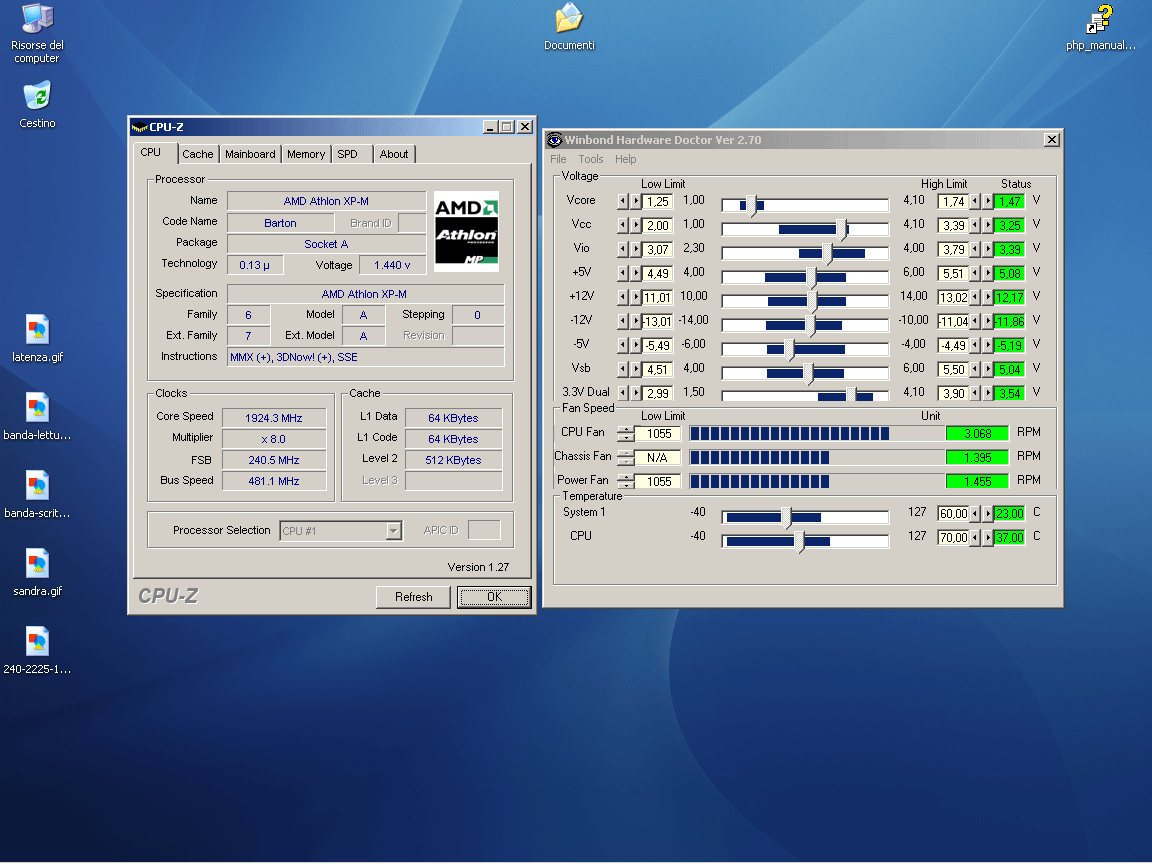This screenshot has height=864, width=1152.
Task: Click the System 1 temperature status 23,00
Action: (x=1009, y=514)
